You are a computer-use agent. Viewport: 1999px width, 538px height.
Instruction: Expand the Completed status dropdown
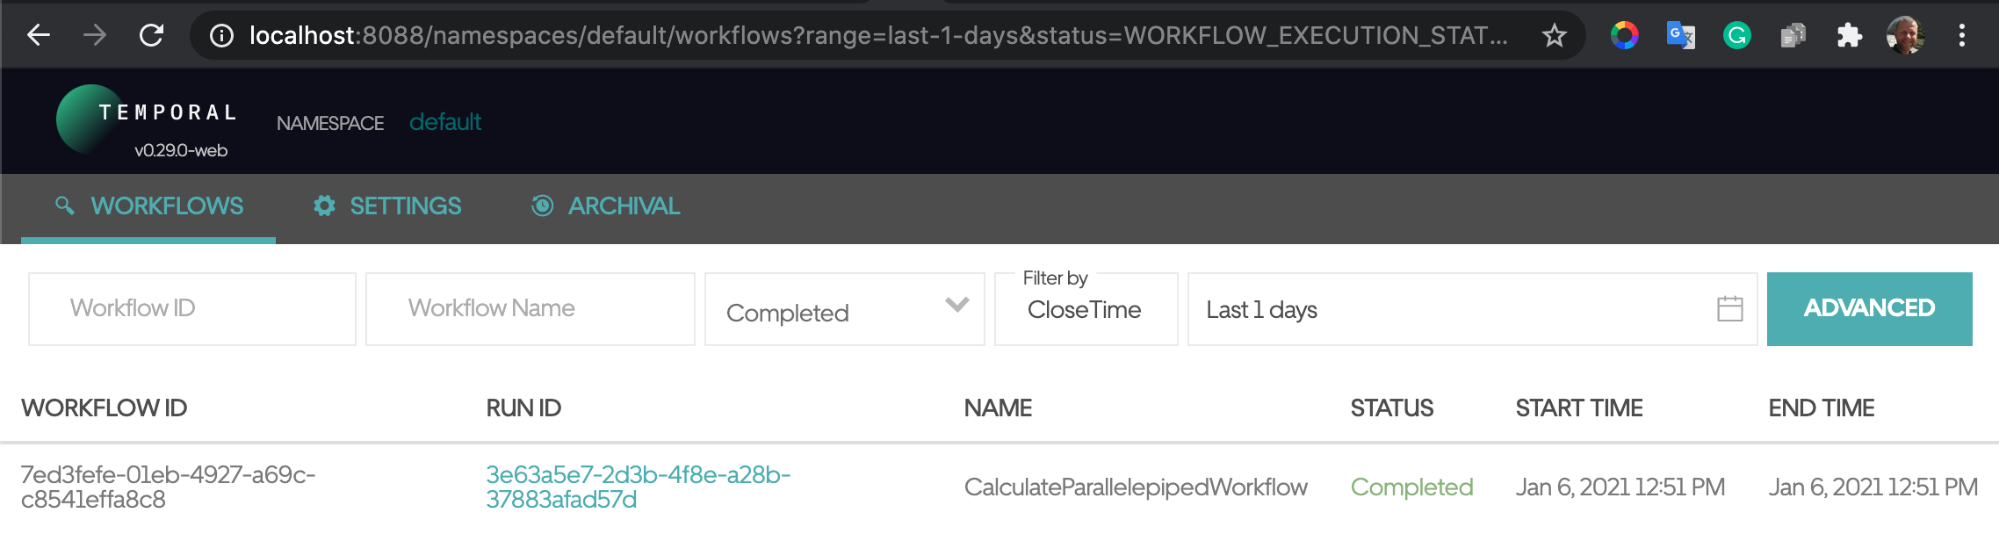(844, 310)
